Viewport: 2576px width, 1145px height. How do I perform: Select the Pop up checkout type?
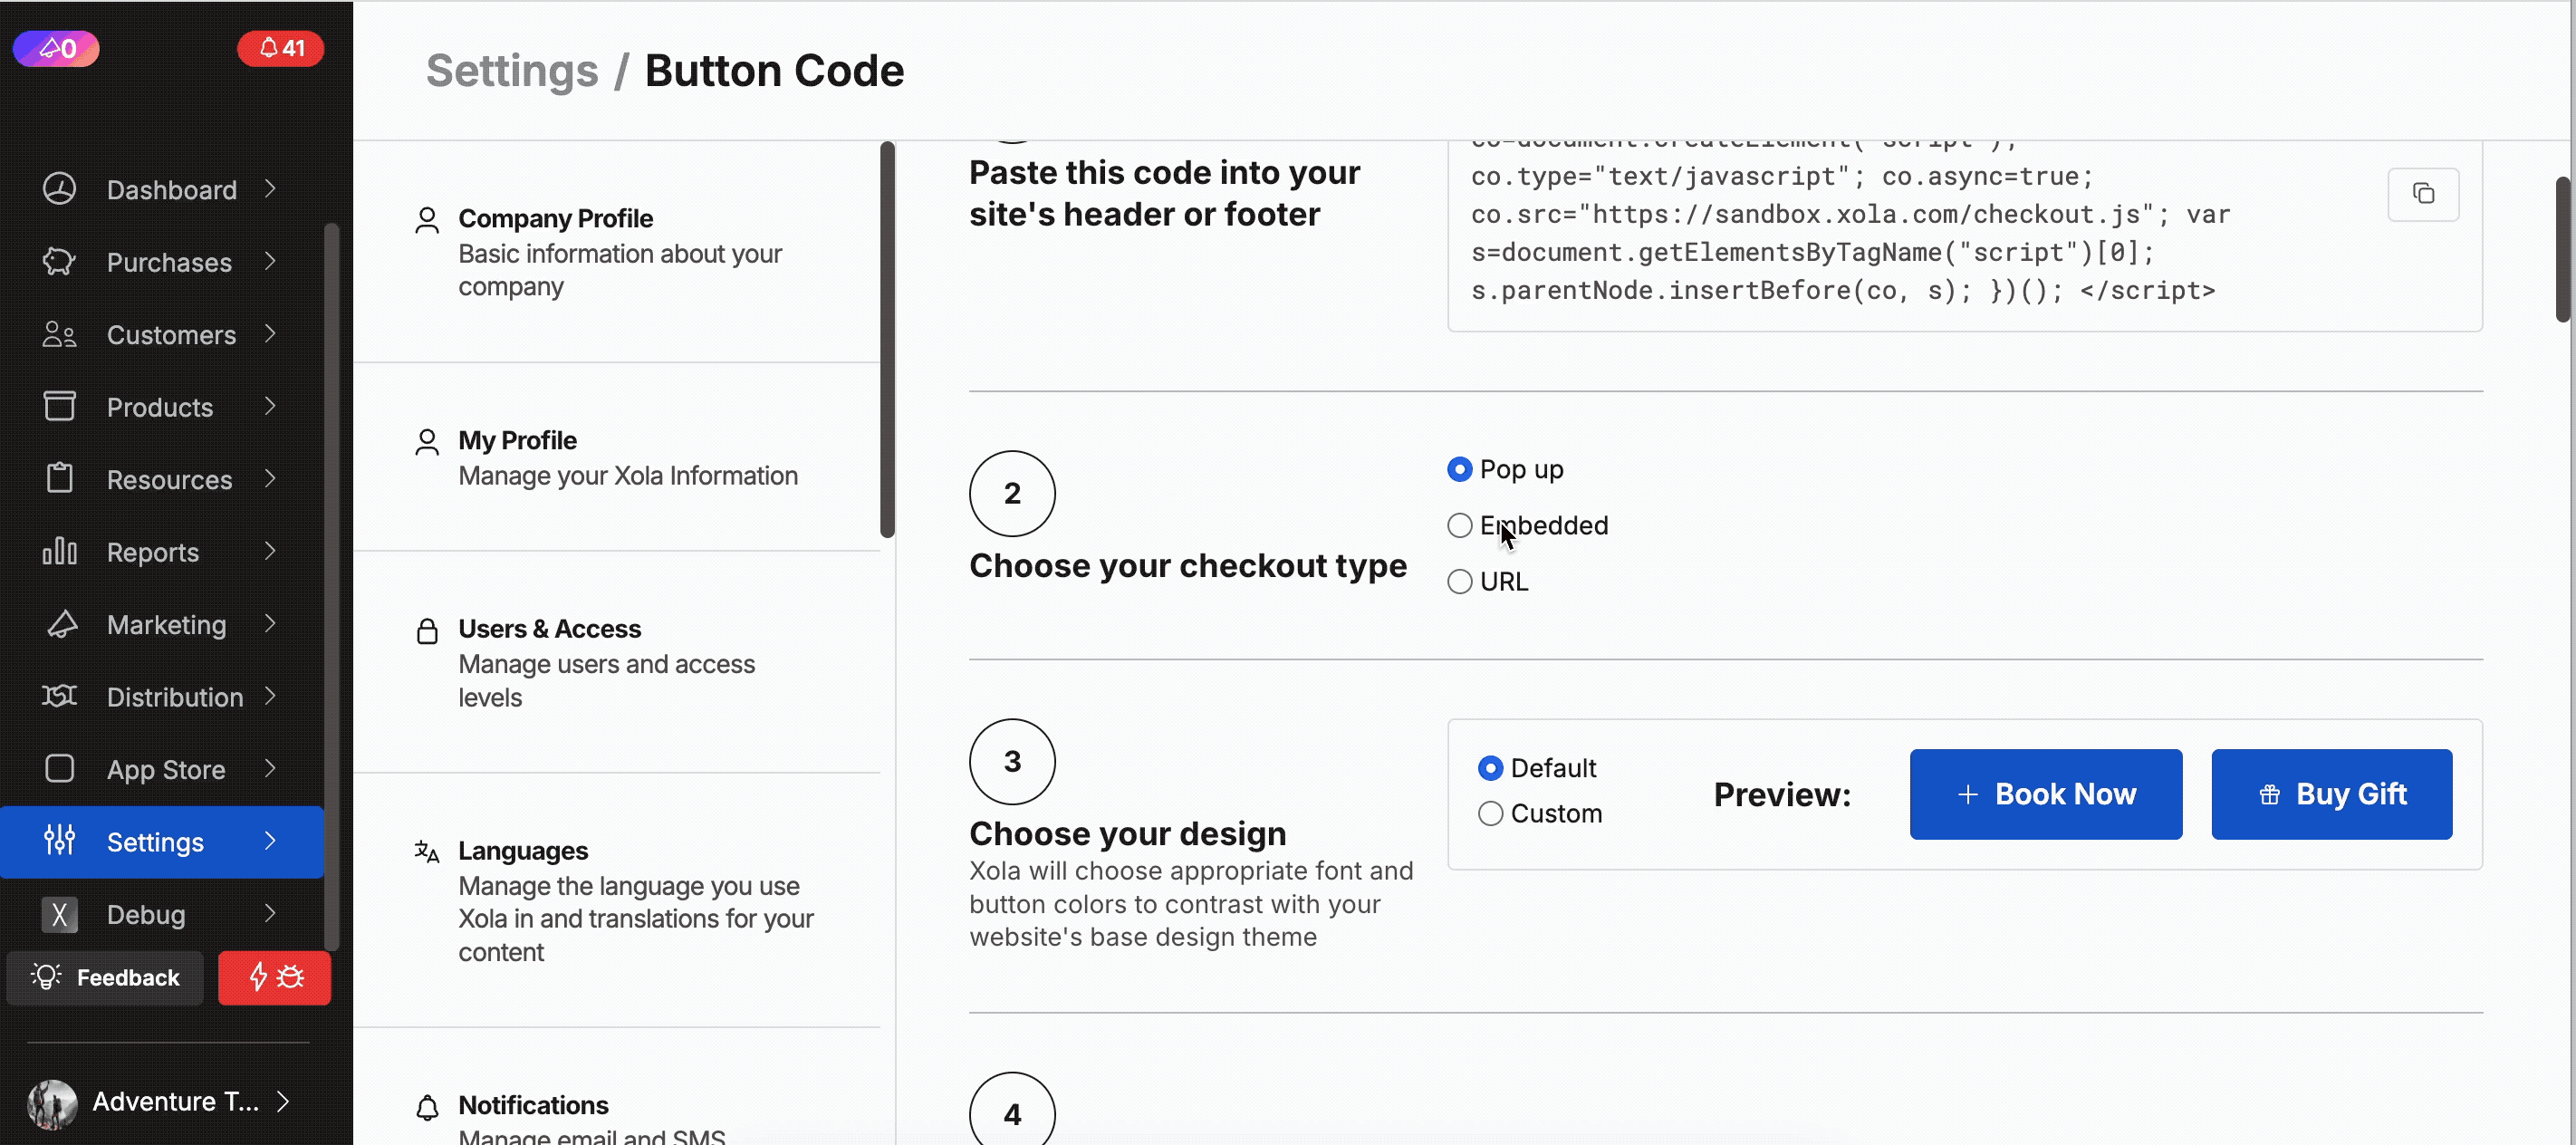click(x=1460, y=469)
